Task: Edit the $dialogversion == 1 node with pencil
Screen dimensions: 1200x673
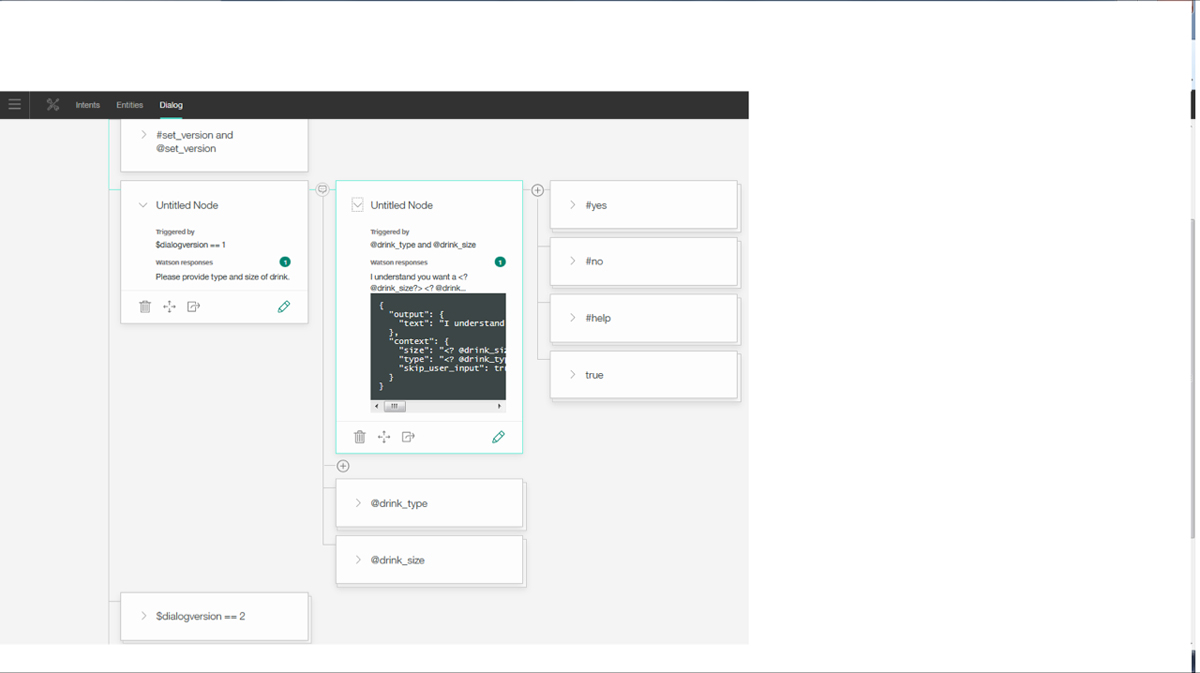Action: [284, 307]
